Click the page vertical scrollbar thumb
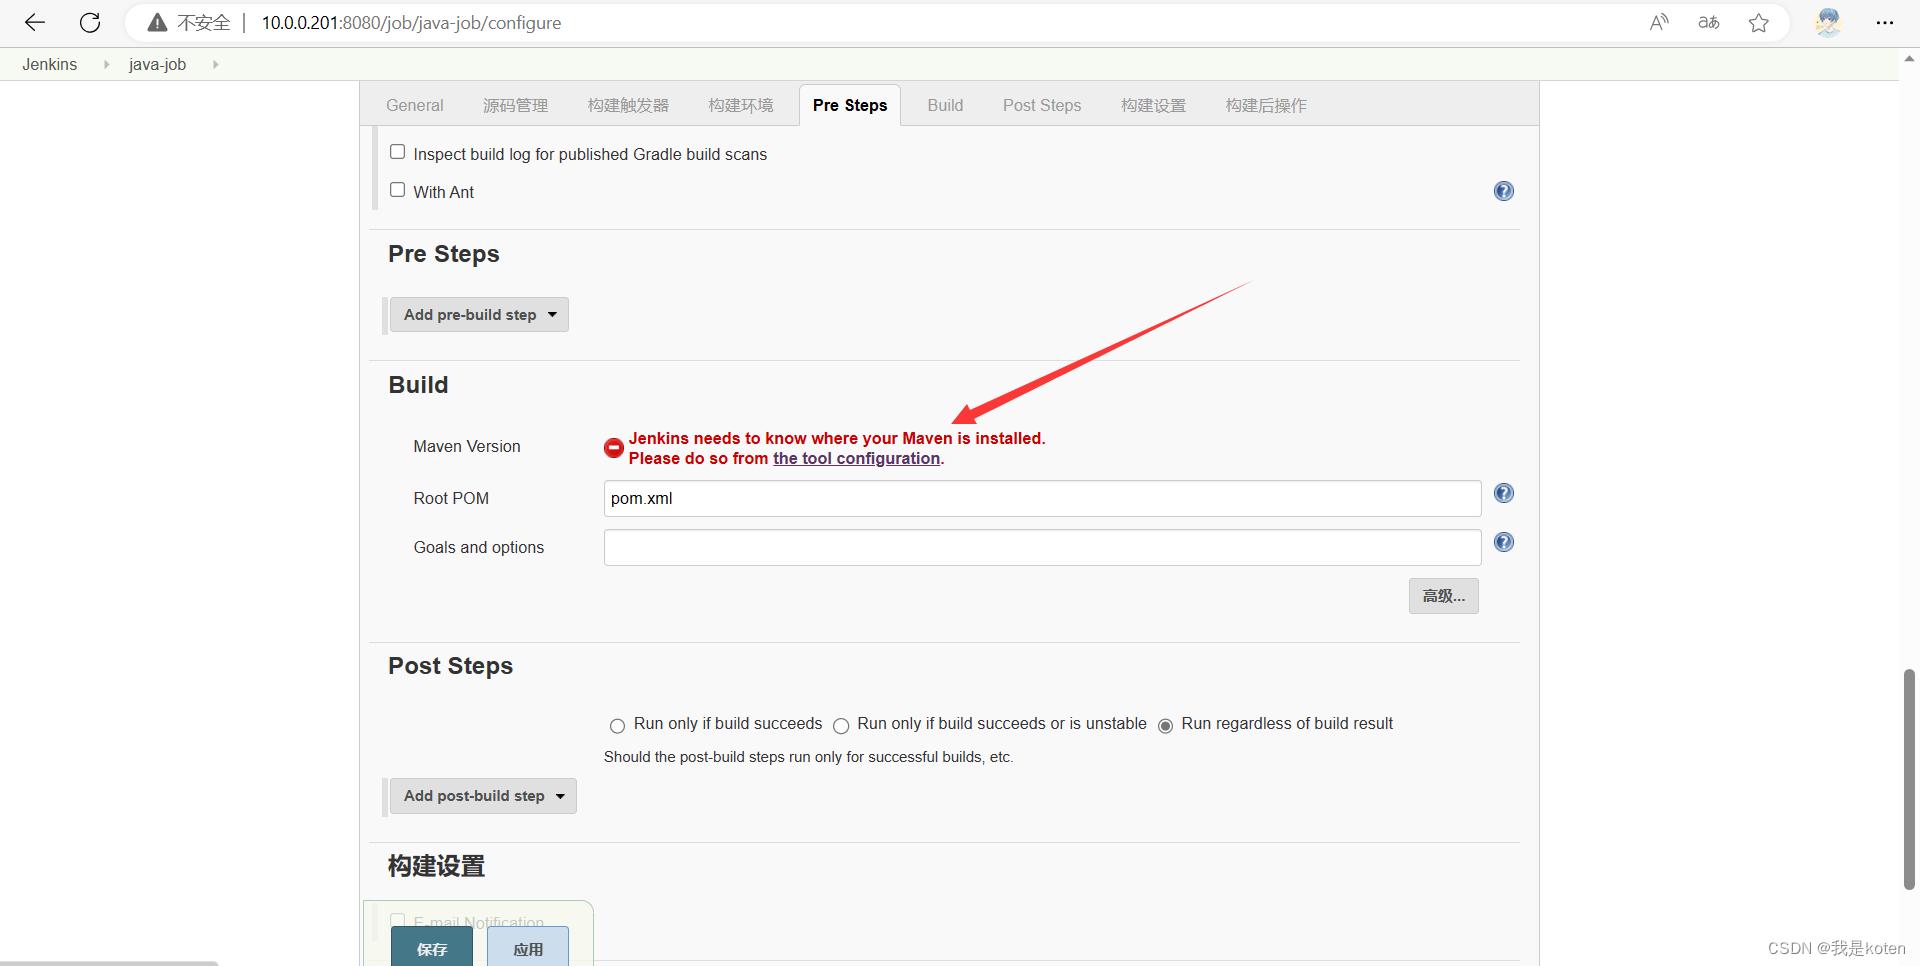 1909,779
